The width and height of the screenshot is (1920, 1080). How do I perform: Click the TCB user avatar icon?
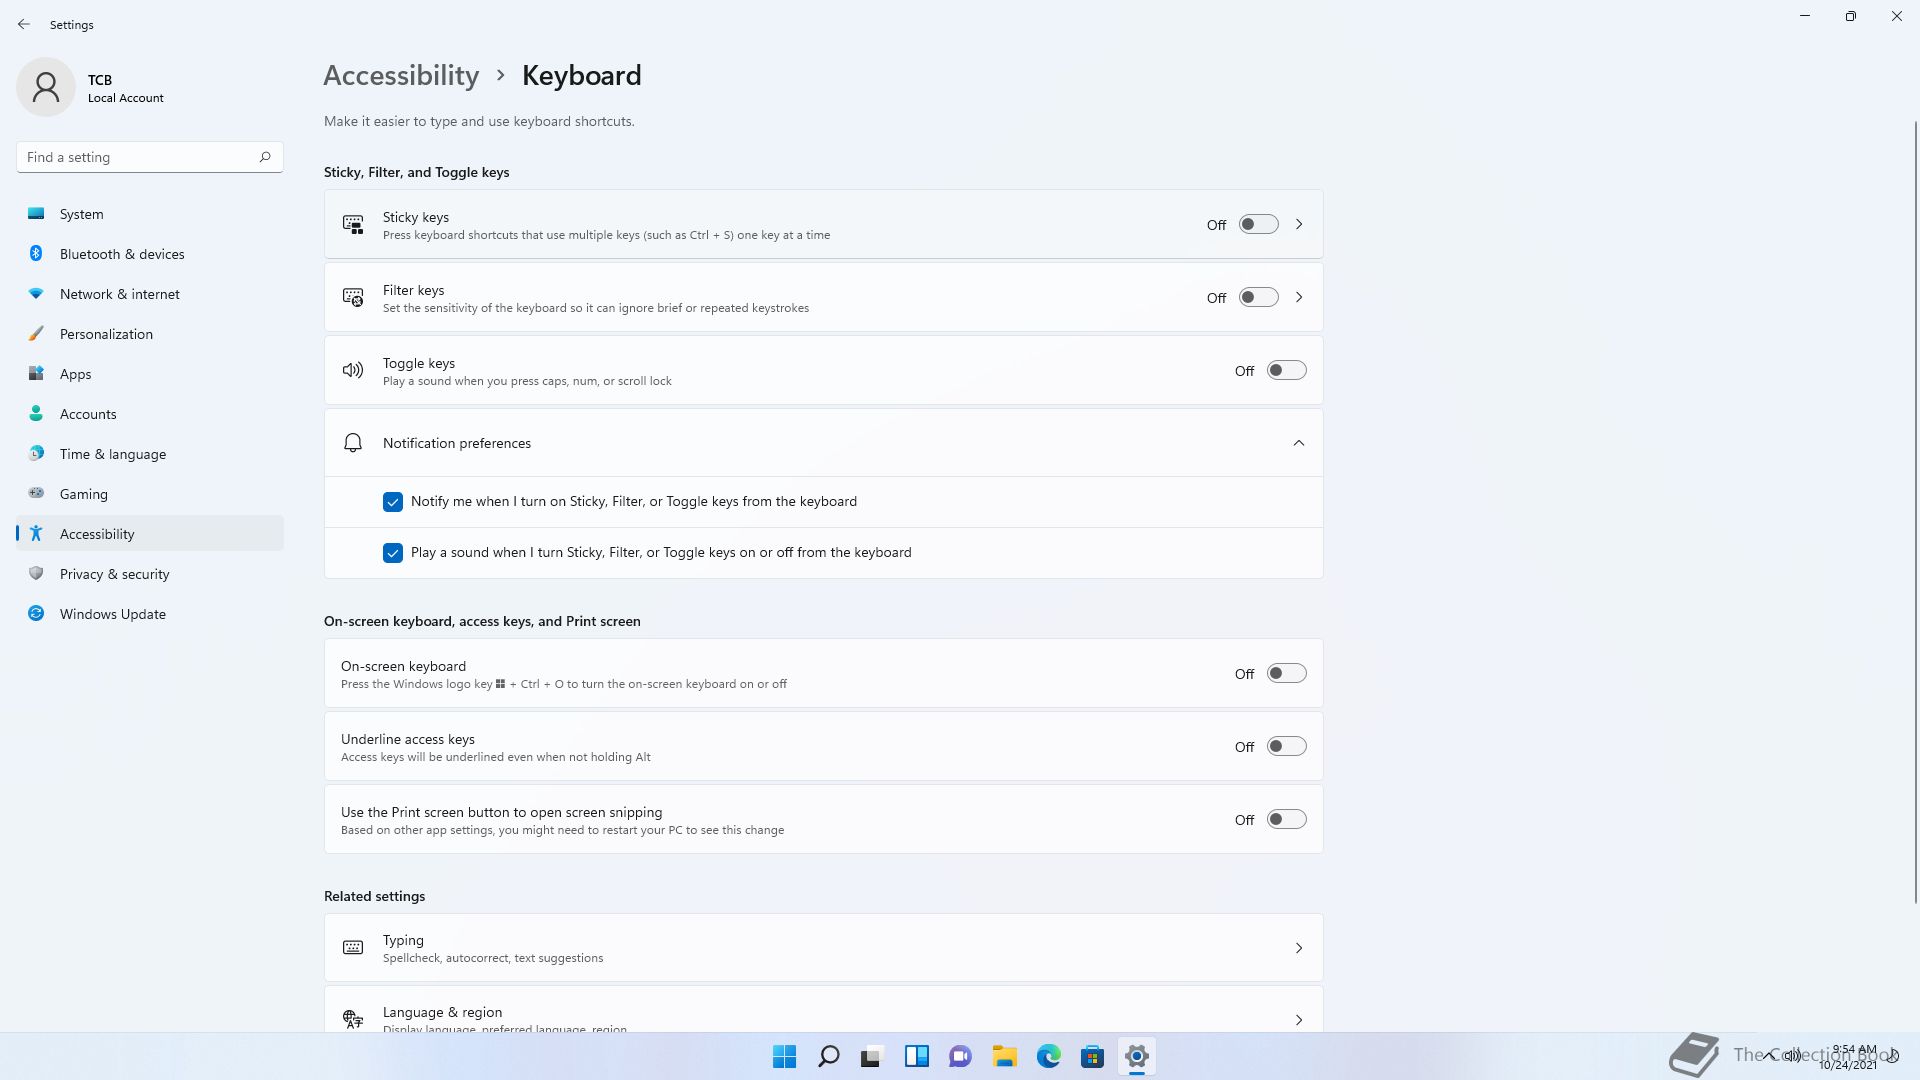46,87
